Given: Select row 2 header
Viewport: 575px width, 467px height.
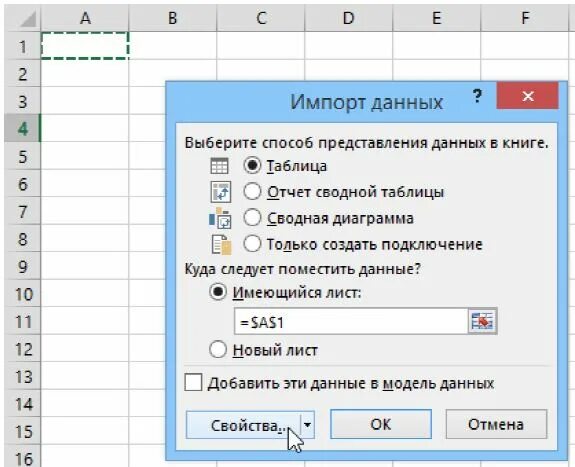Looking at the screenshot, I should pos(23,74).
